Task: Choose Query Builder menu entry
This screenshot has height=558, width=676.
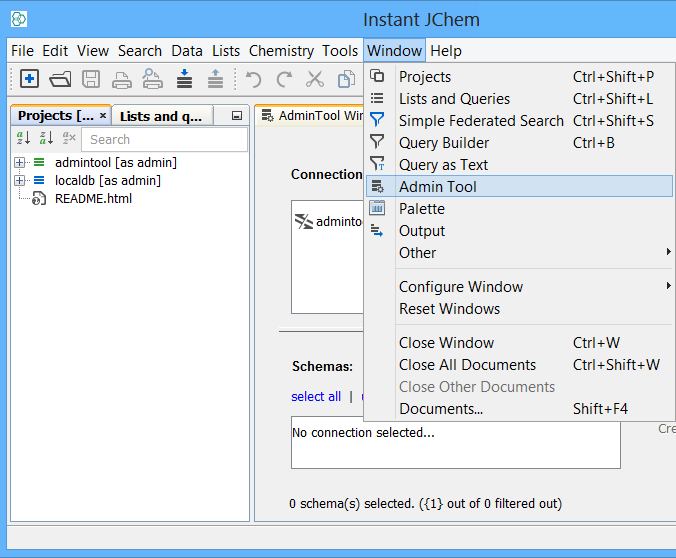Action: click(520, 143)
